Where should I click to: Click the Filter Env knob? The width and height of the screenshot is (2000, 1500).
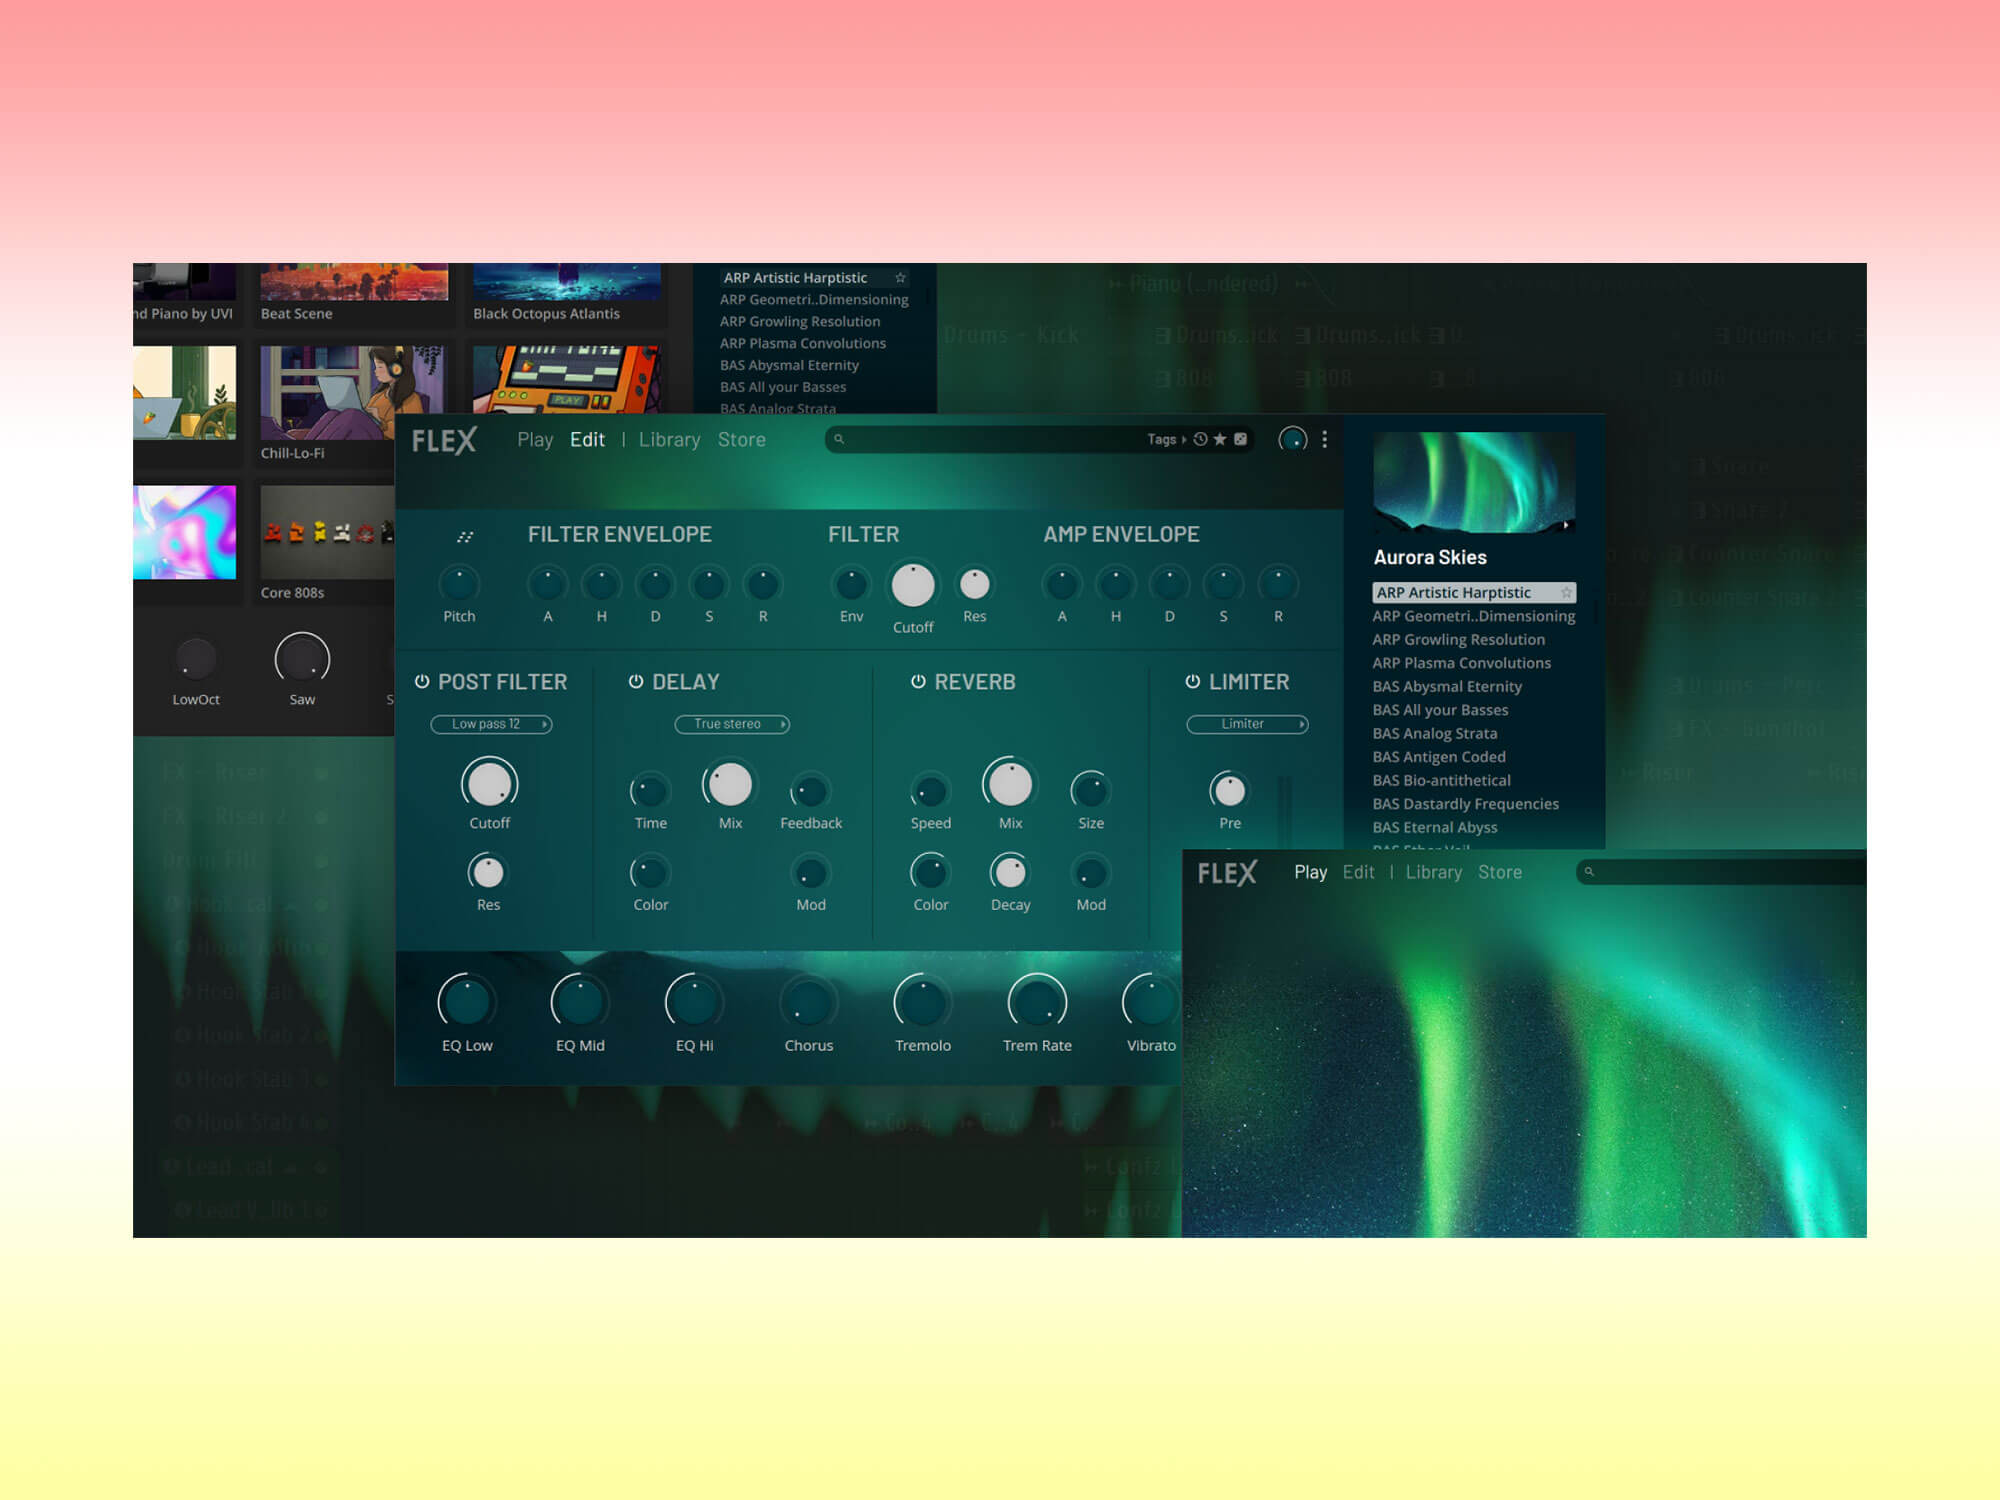(851, 584)
